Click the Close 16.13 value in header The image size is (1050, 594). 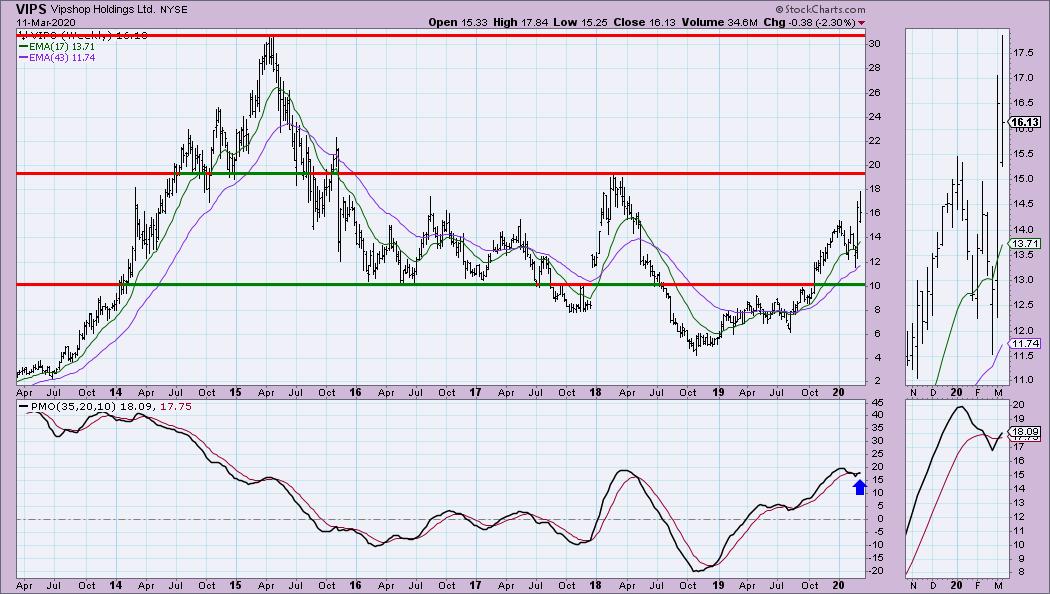point(645,22)
